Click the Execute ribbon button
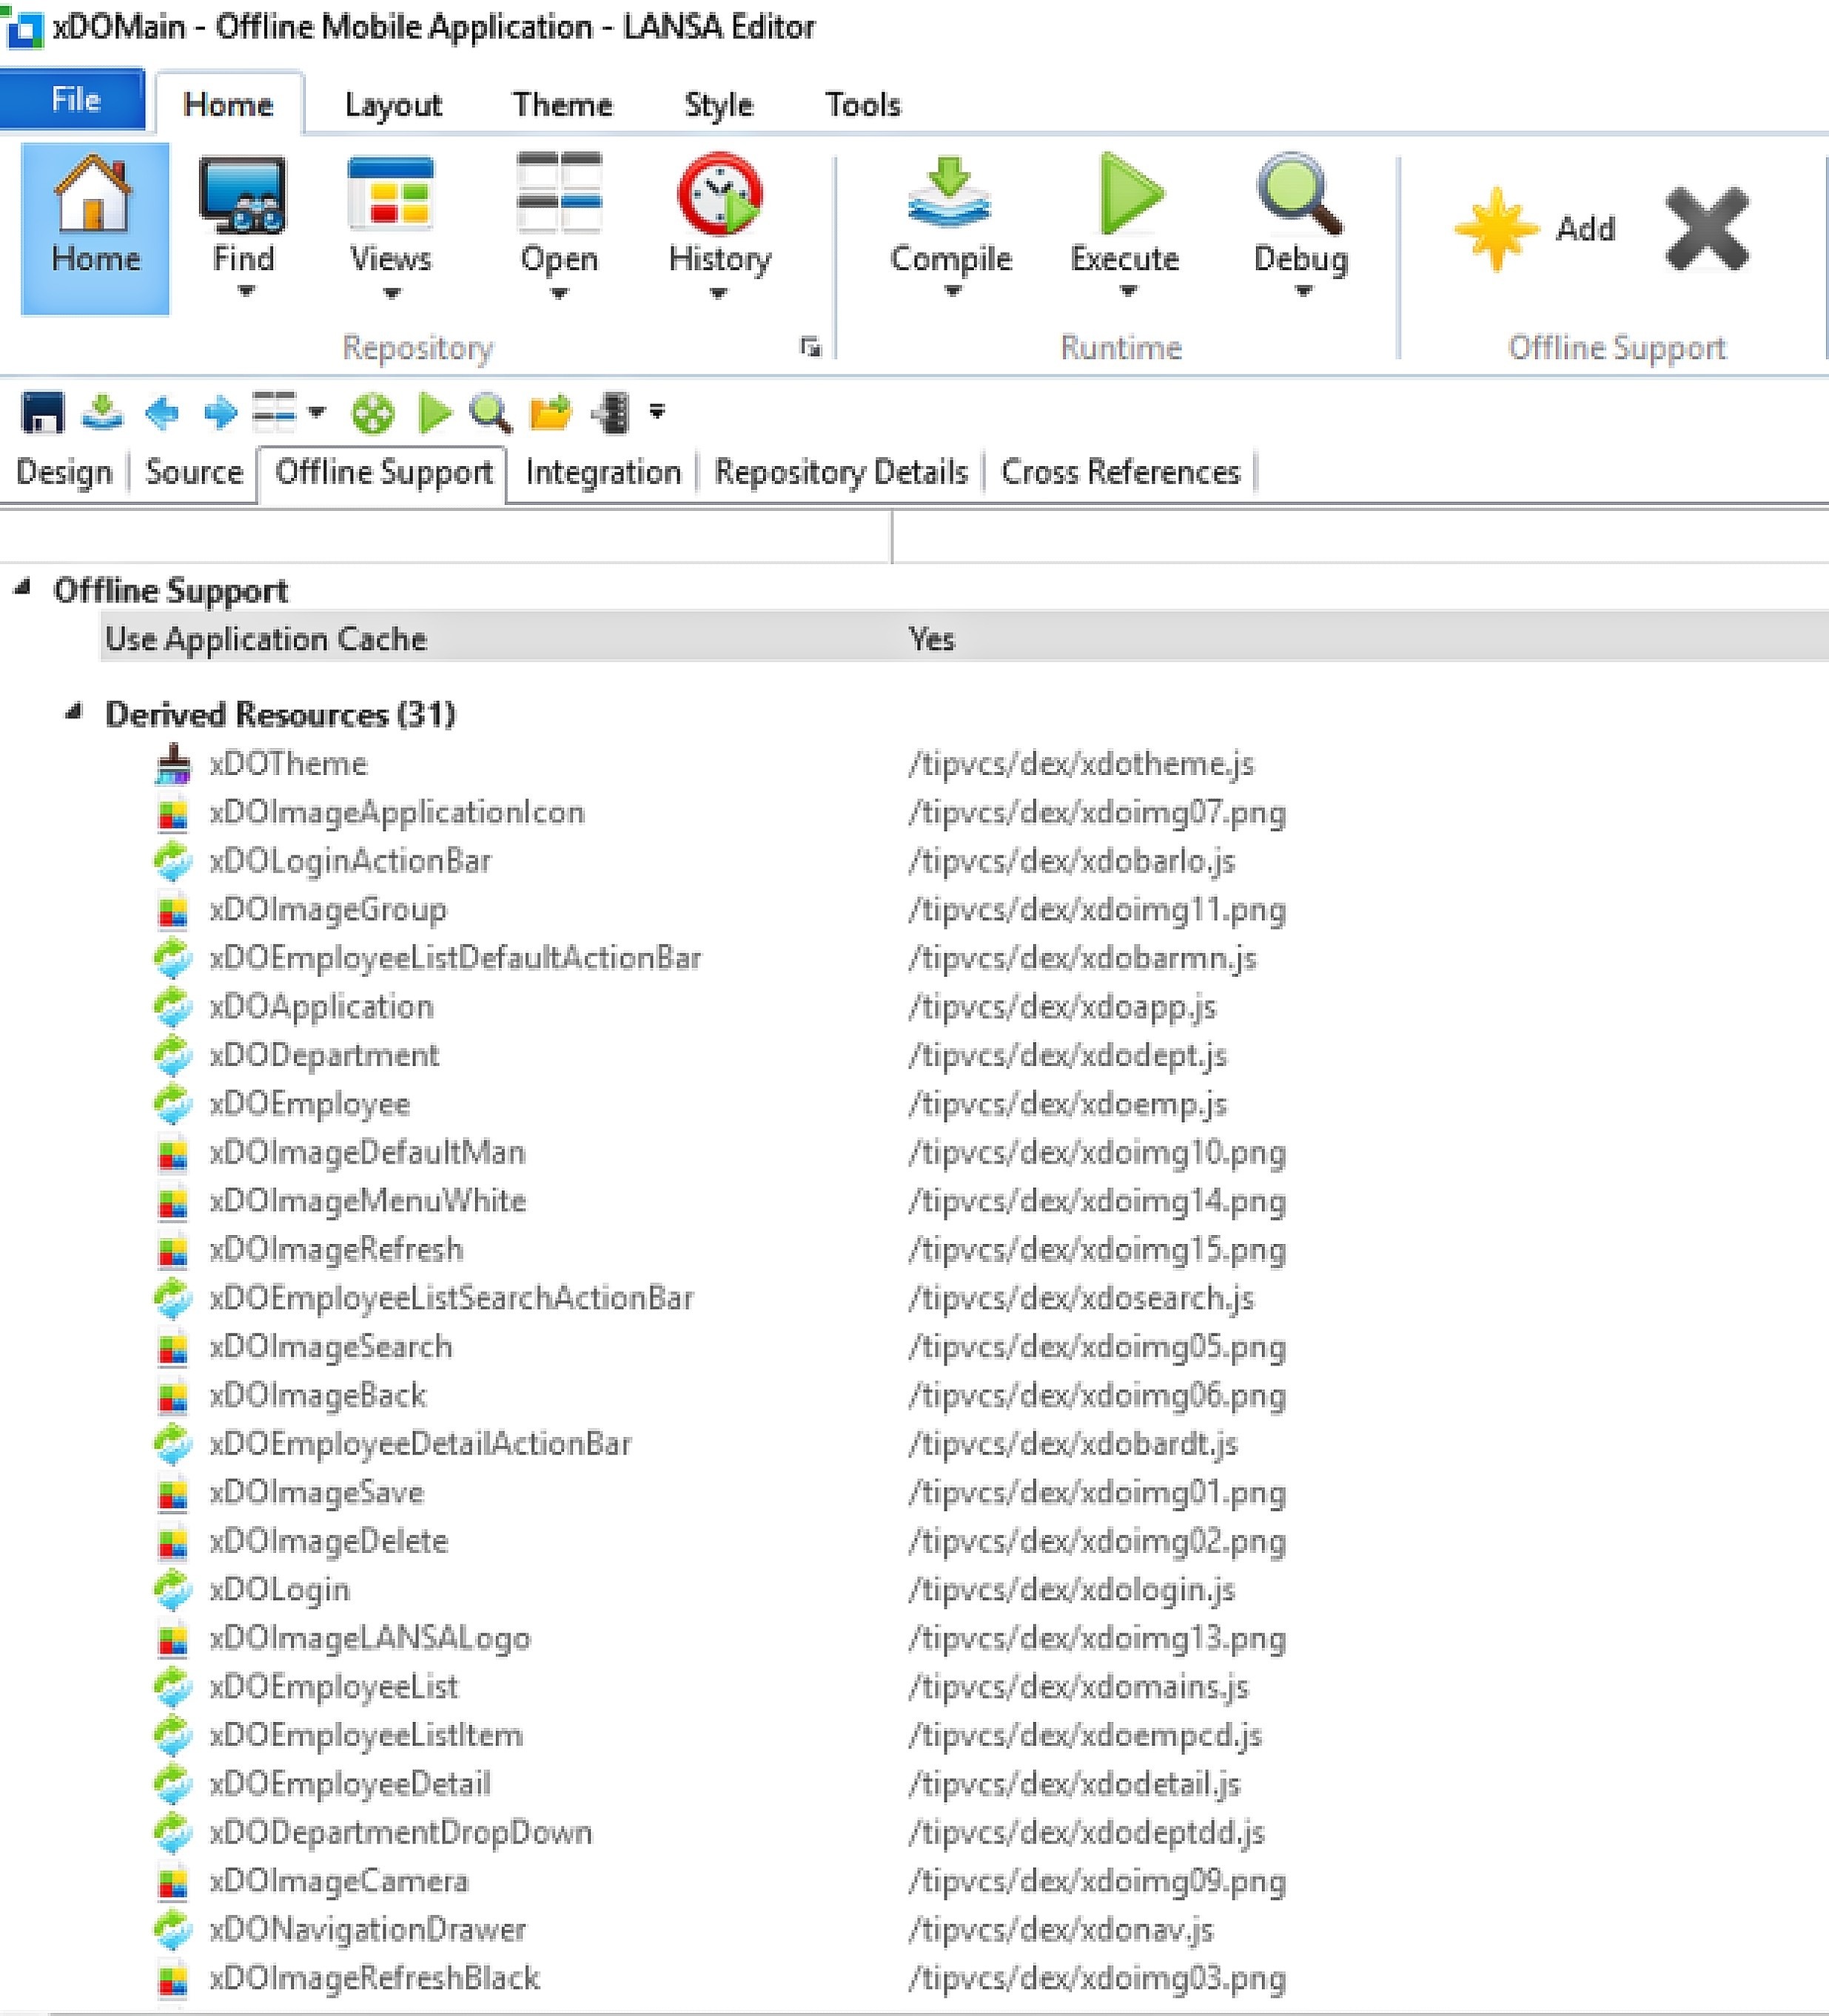Viewport: 1829px width, 2016px height. pos(1125,214)
